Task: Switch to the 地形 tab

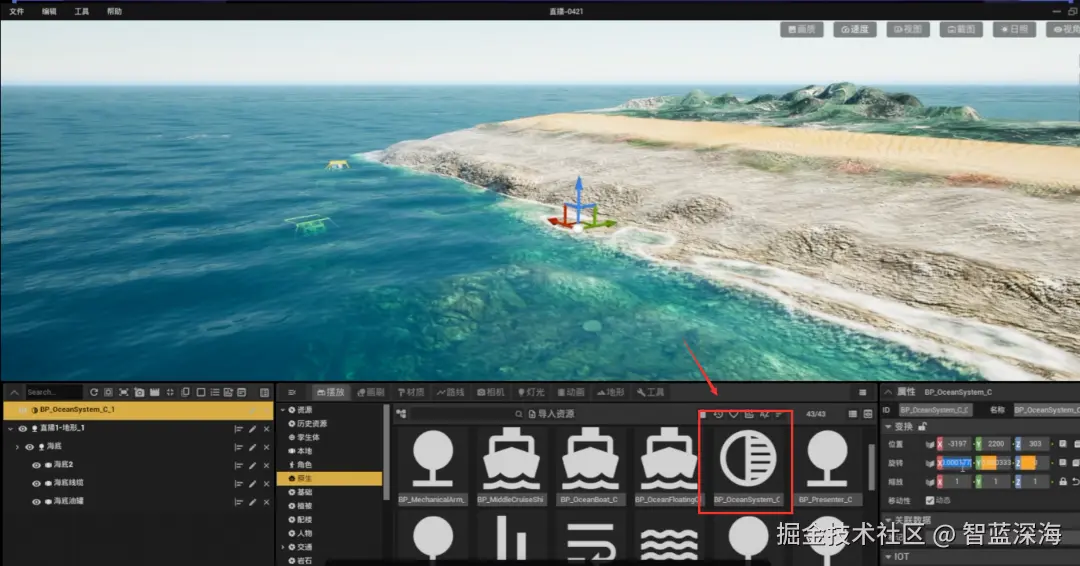Action: click(610, 392)
